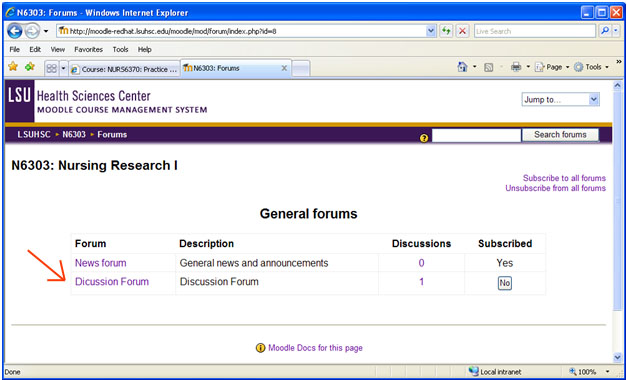
Task: Click the Print icon
Action: click(516, 67)
